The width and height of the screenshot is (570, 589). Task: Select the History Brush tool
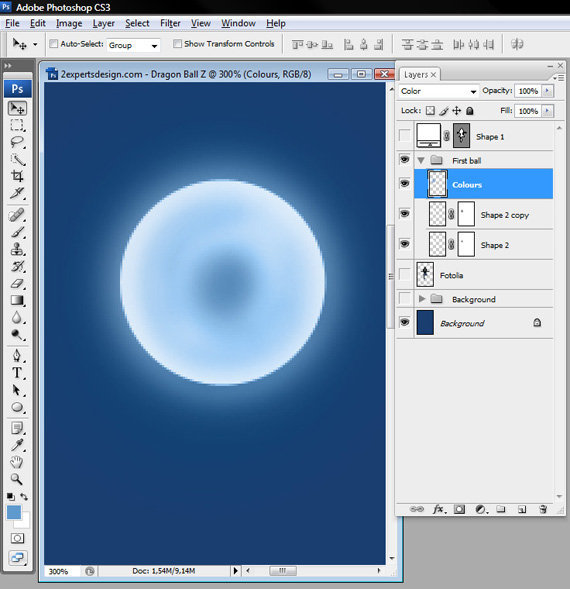click(17, 266)
